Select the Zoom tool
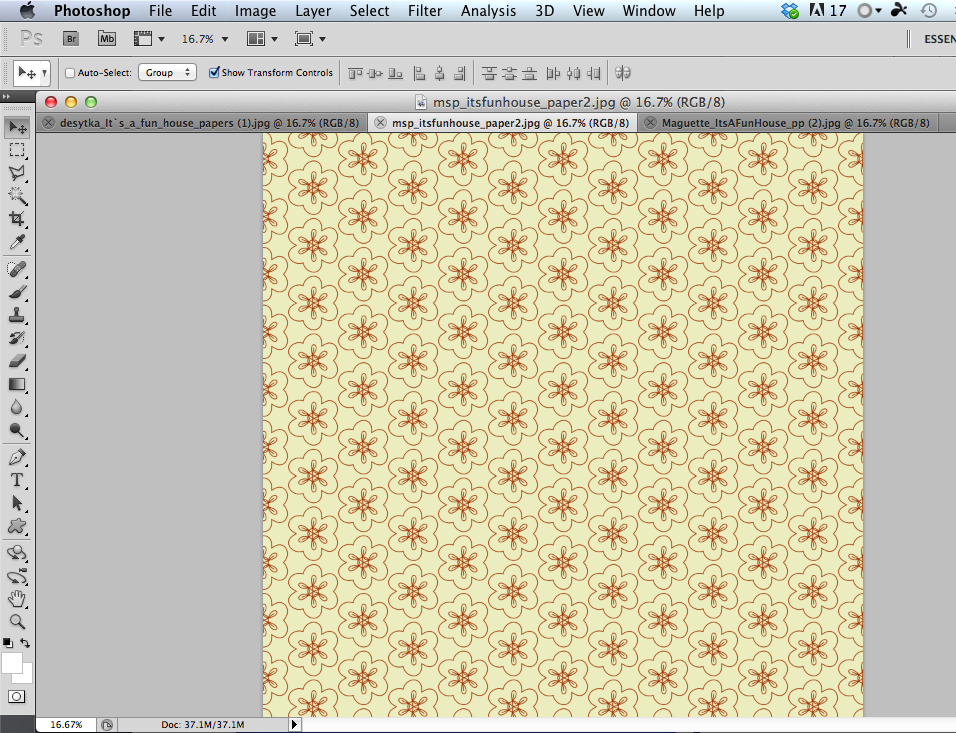The width and height of the screenshot is (956, 733). (x=16, y=623)
